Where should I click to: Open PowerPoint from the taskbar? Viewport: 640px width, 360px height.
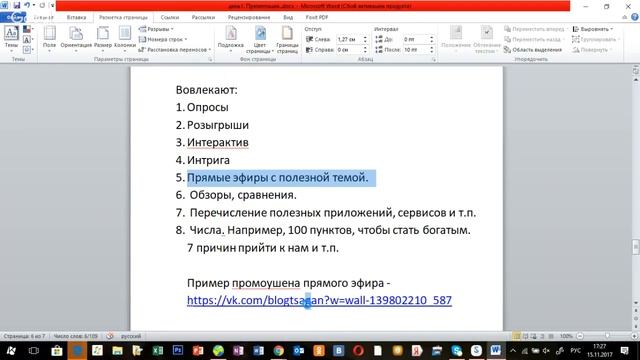[198, 351]
